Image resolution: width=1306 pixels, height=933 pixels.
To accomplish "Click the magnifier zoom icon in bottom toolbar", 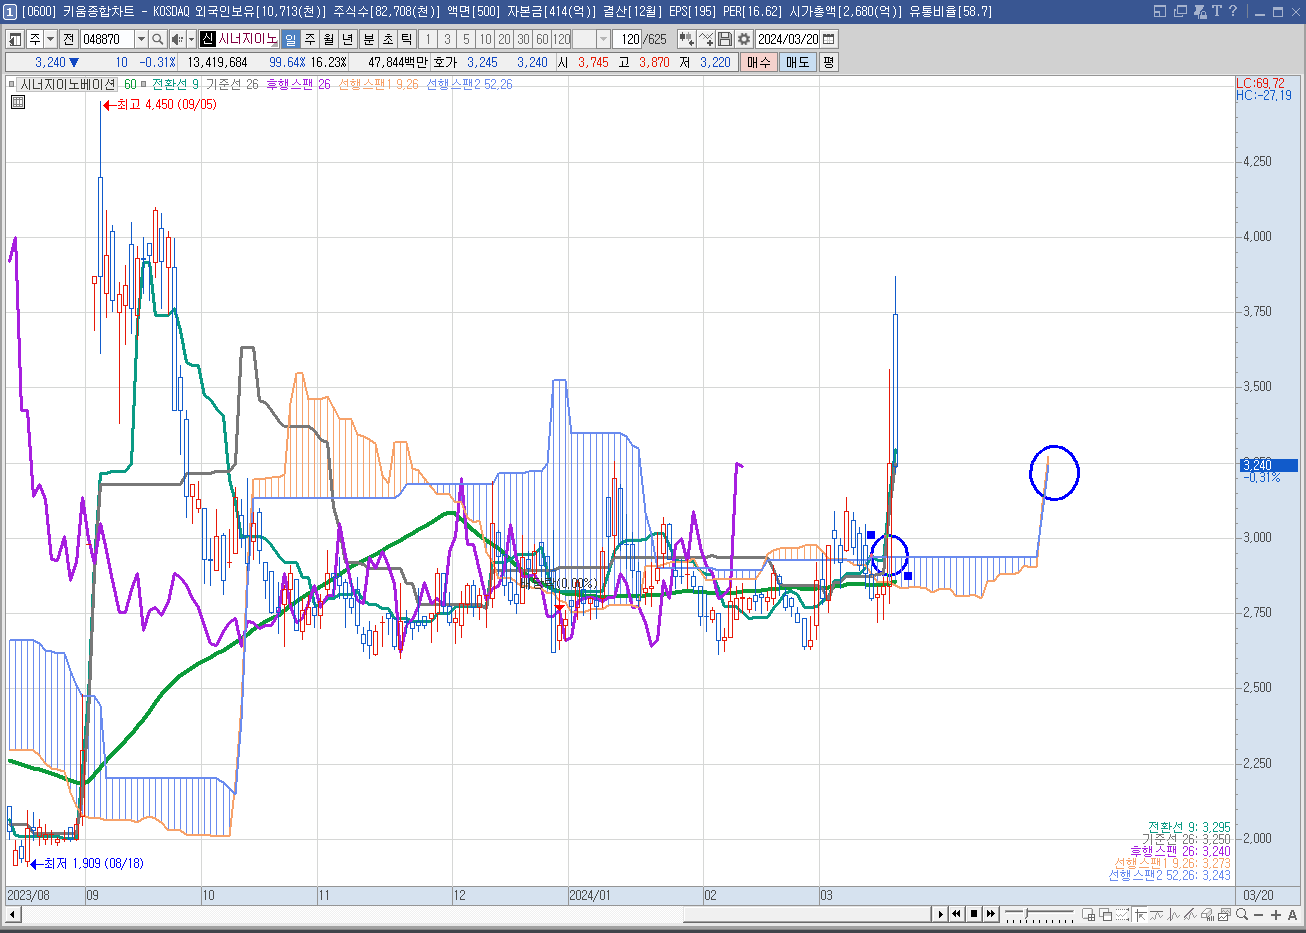I will pos(1242,914).
